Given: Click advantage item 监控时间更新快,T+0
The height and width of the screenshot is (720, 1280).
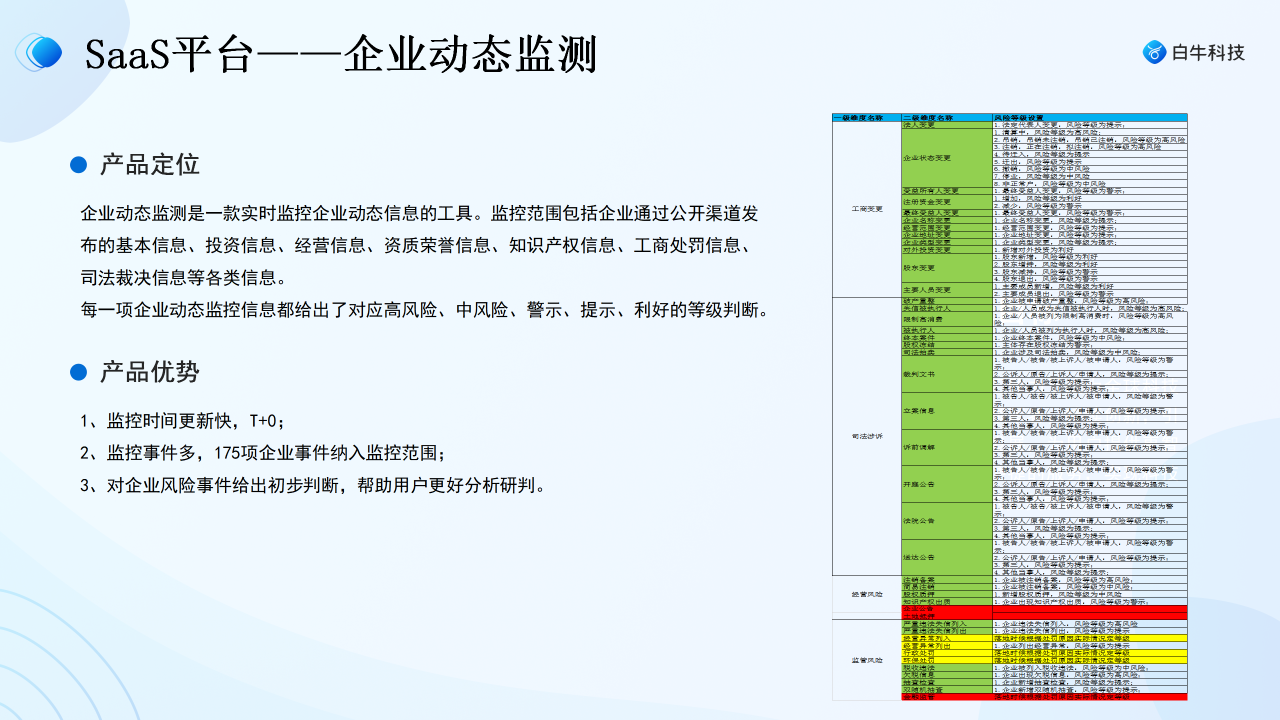Looking at the screenshot, I should 183,421.
